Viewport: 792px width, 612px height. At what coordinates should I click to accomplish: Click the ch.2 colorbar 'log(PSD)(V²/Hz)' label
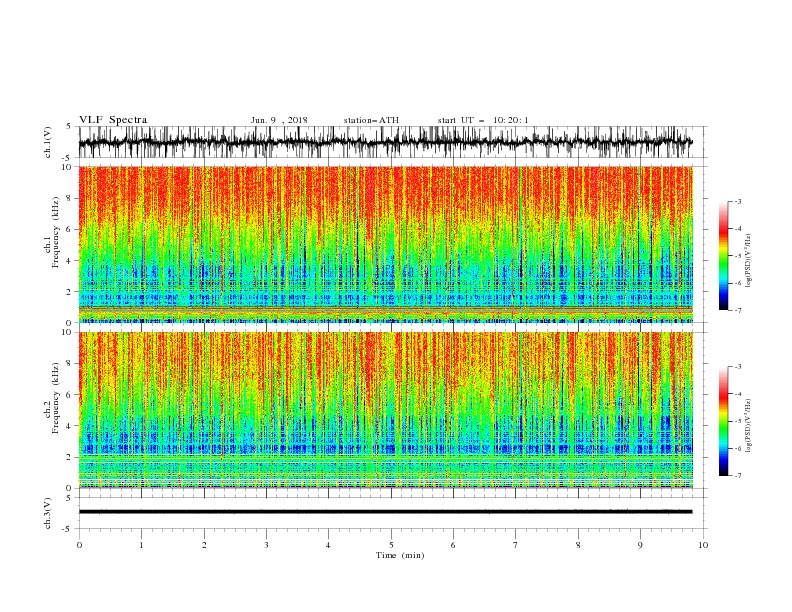pos(748,426)
